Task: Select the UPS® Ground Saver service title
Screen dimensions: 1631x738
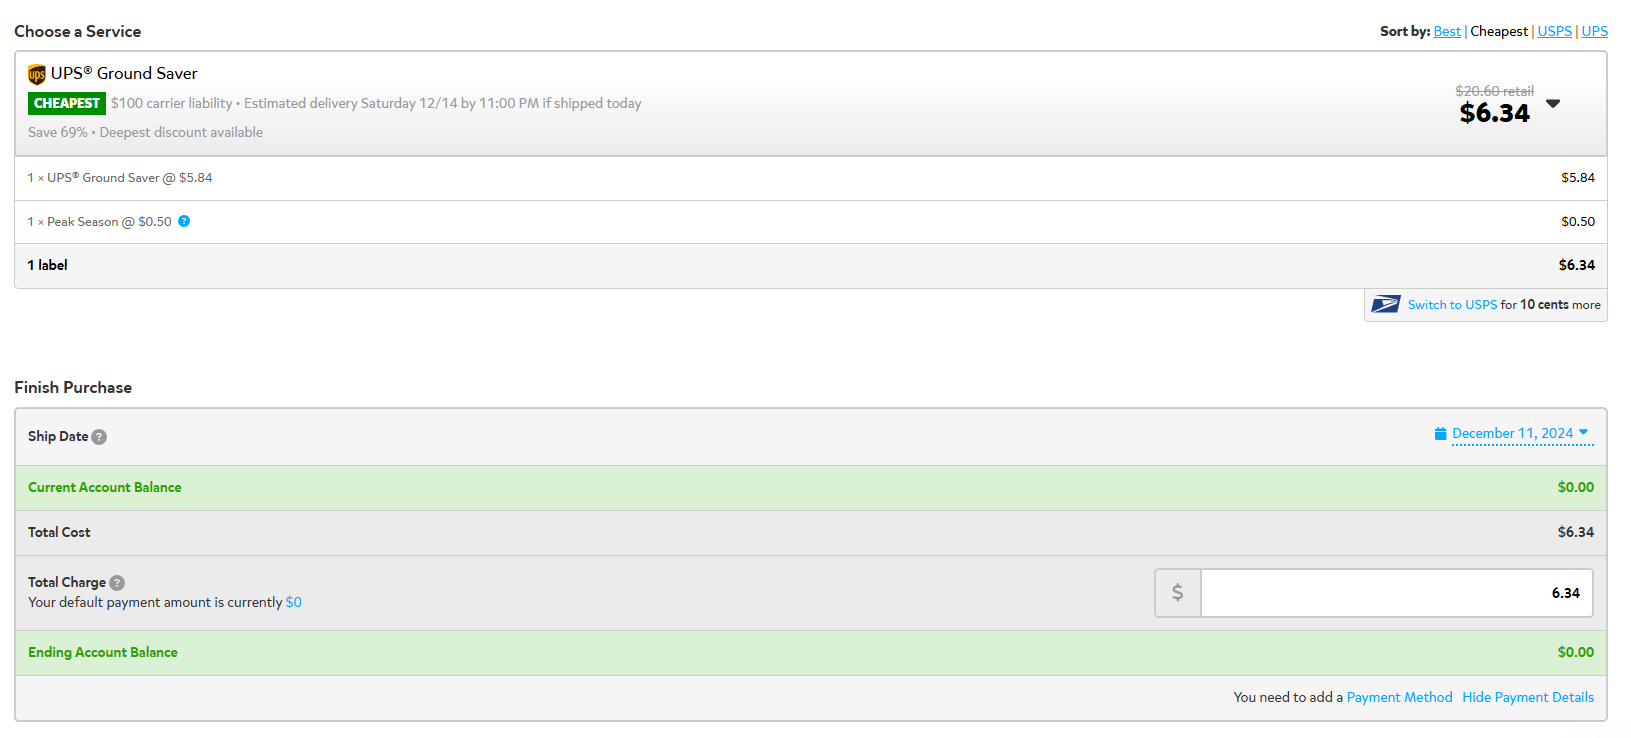Action: coord(124,73)
